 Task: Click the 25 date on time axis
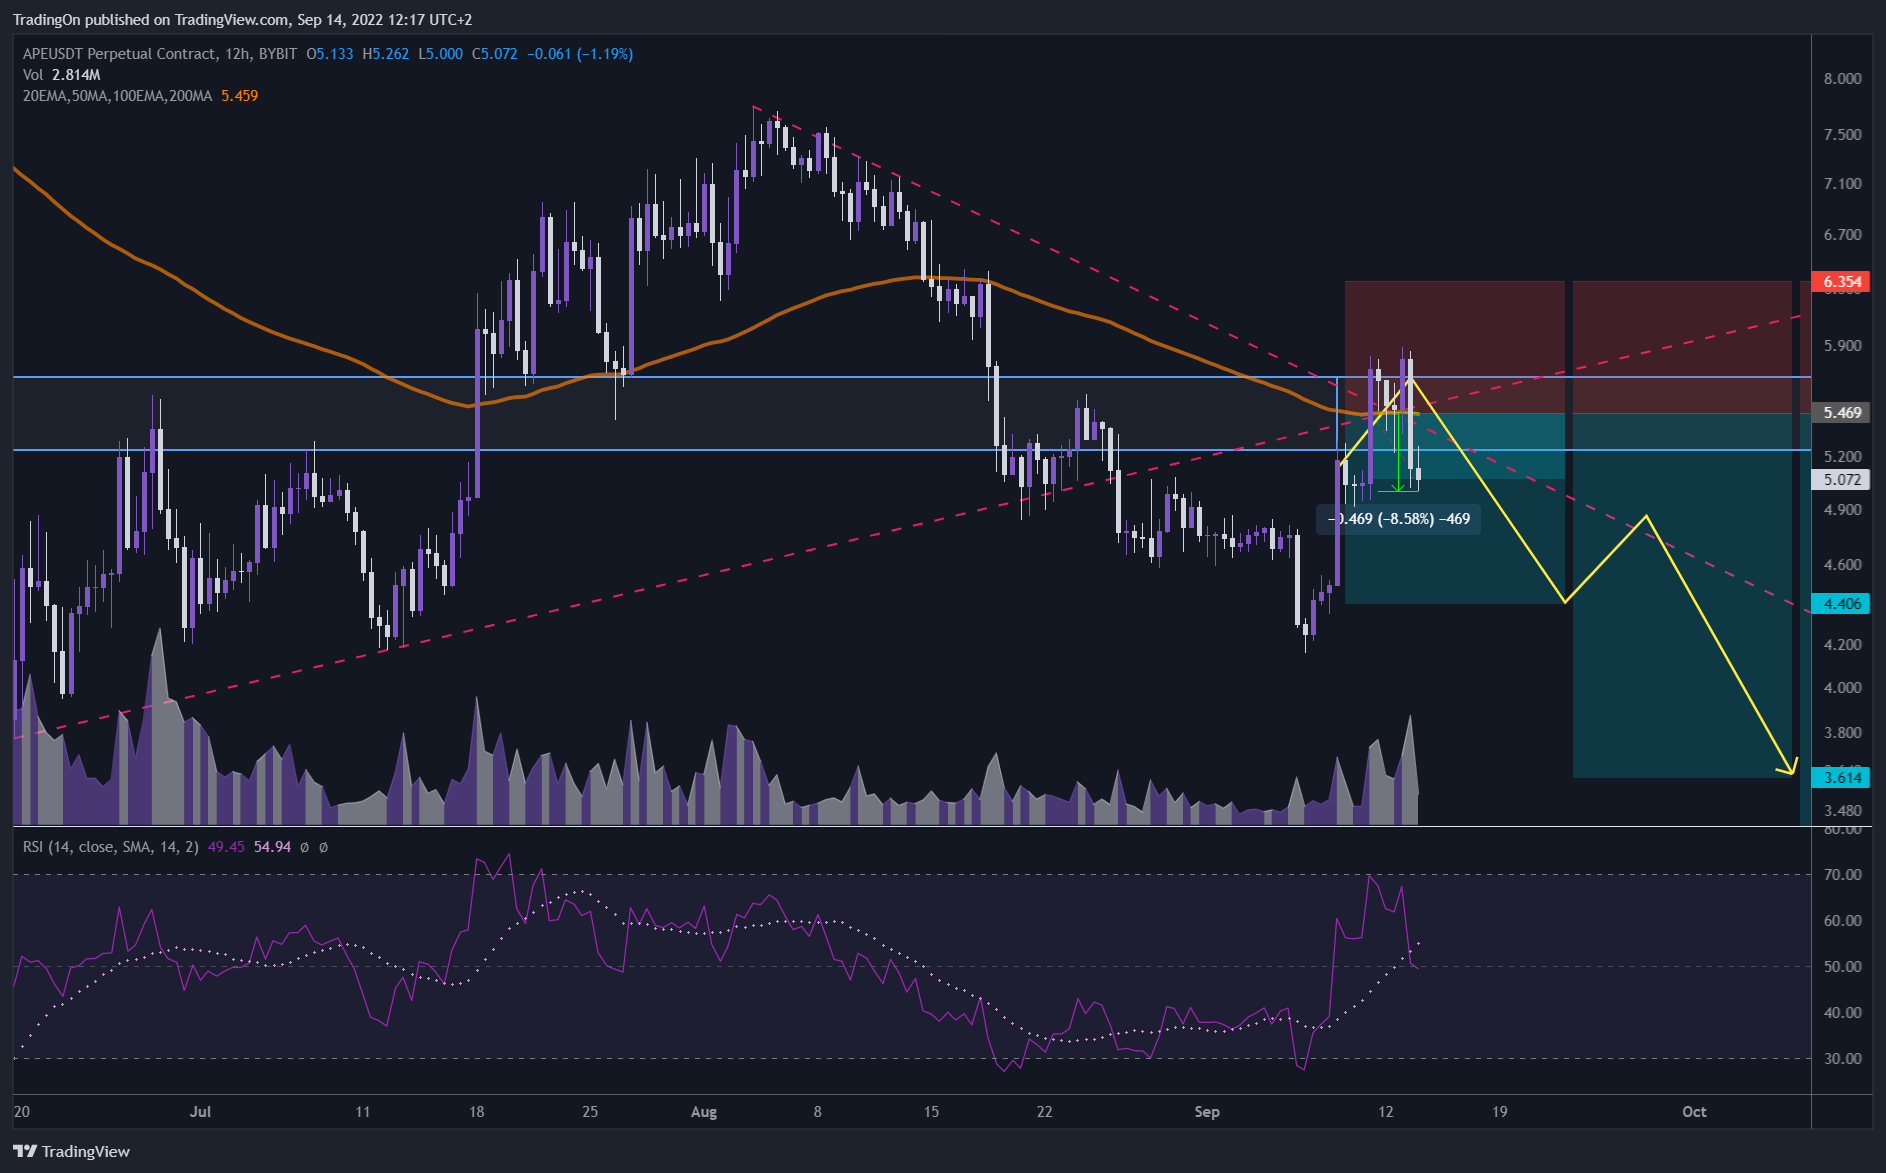(590, 1112)
